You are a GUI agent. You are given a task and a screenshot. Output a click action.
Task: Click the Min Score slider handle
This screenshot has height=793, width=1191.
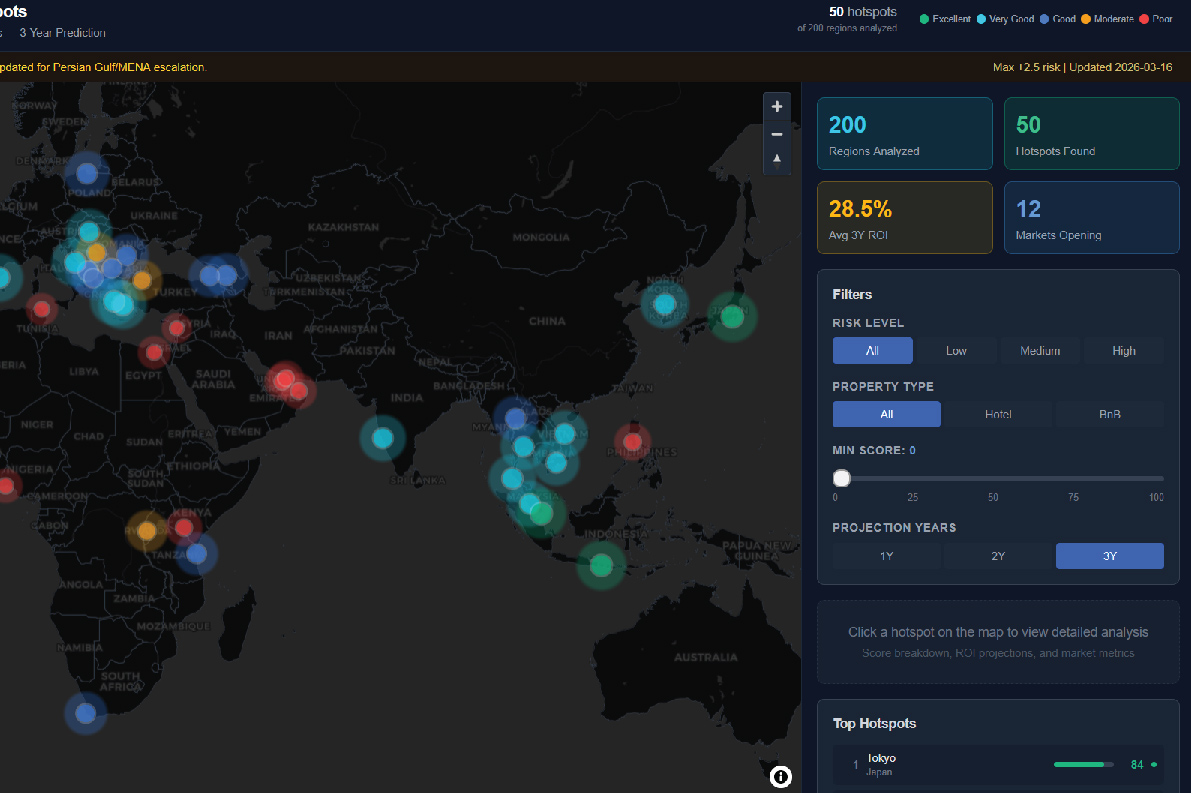tap(842, 479)
